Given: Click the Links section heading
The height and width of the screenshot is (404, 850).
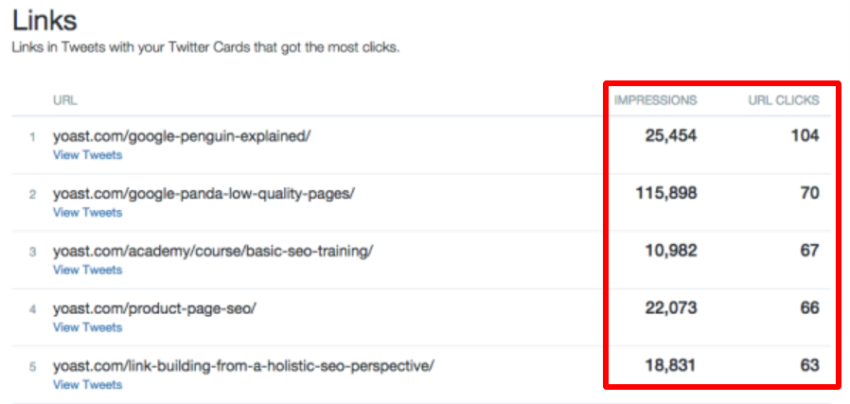Looking at the screenshot, I should (x=44, y=20).
